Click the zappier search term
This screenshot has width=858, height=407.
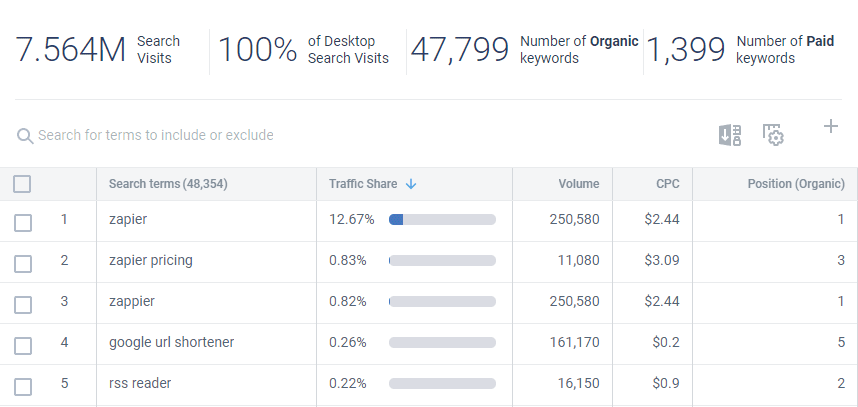[x=132, y=301]
